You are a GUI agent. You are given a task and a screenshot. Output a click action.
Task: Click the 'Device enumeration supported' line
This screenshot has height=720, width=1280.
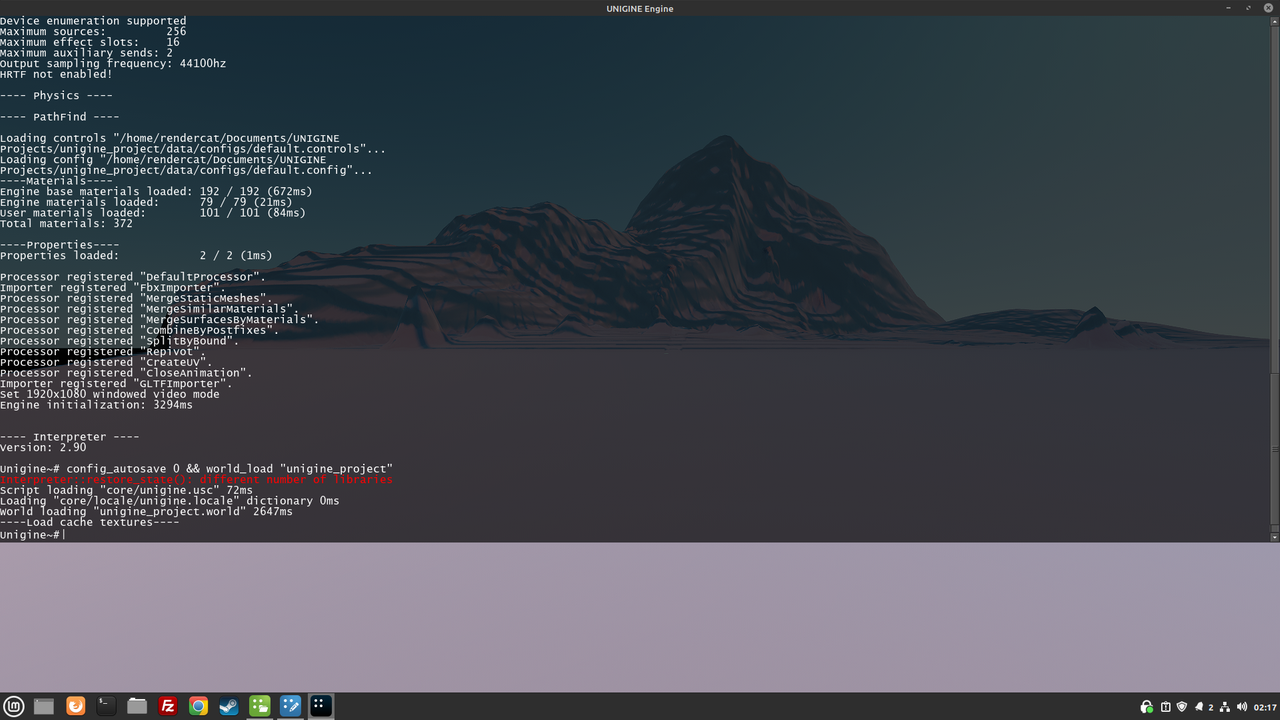[x=93, y=20]
